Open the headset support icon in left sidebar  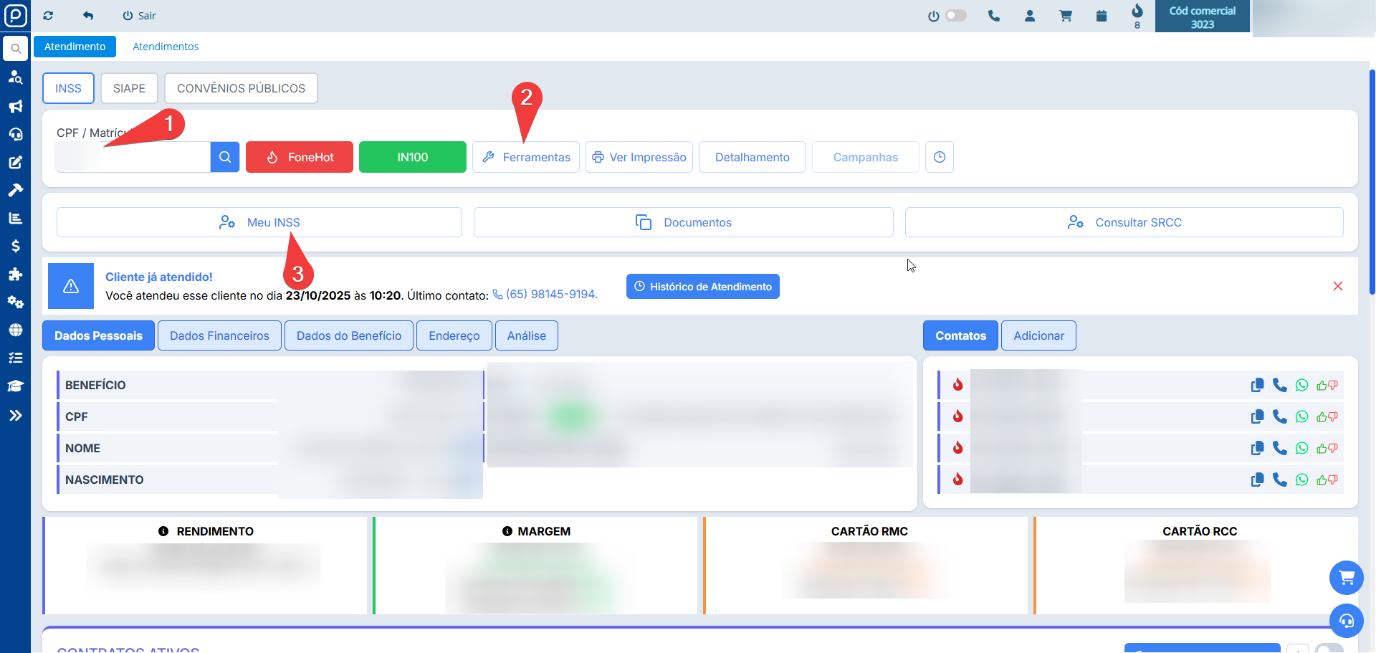coord(15,134)
